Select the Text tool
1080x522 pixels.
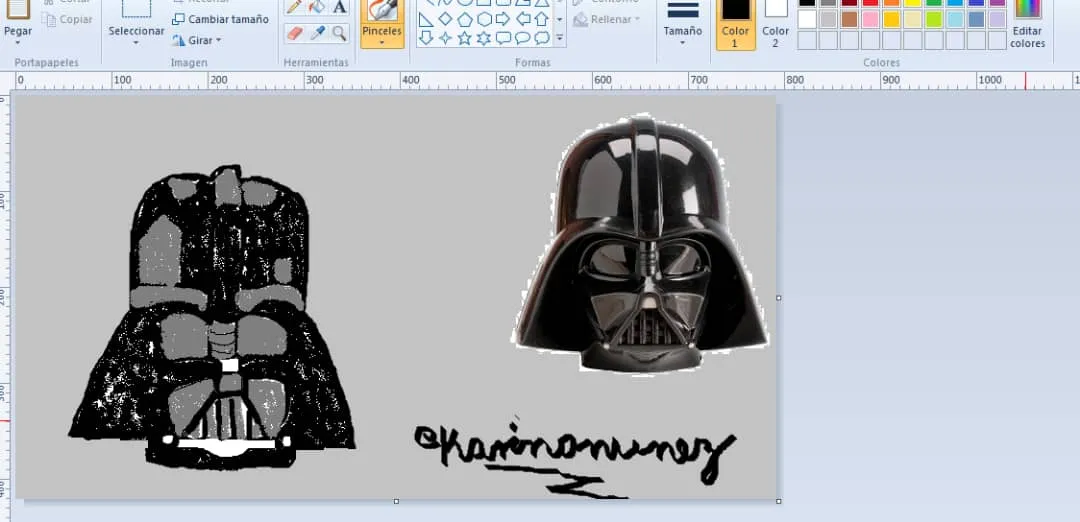(339, 7)
